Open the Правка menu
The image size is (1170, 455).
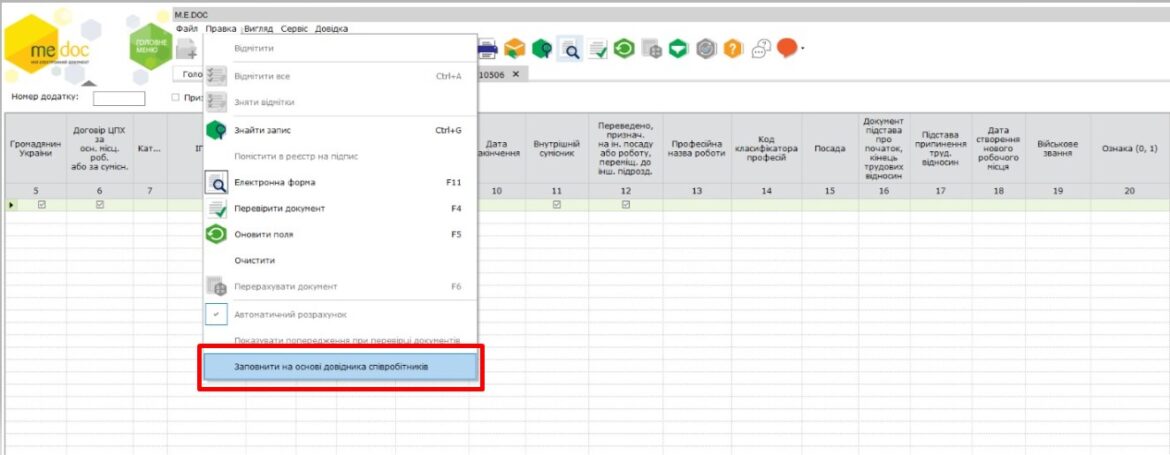click(x=221, y=29)
